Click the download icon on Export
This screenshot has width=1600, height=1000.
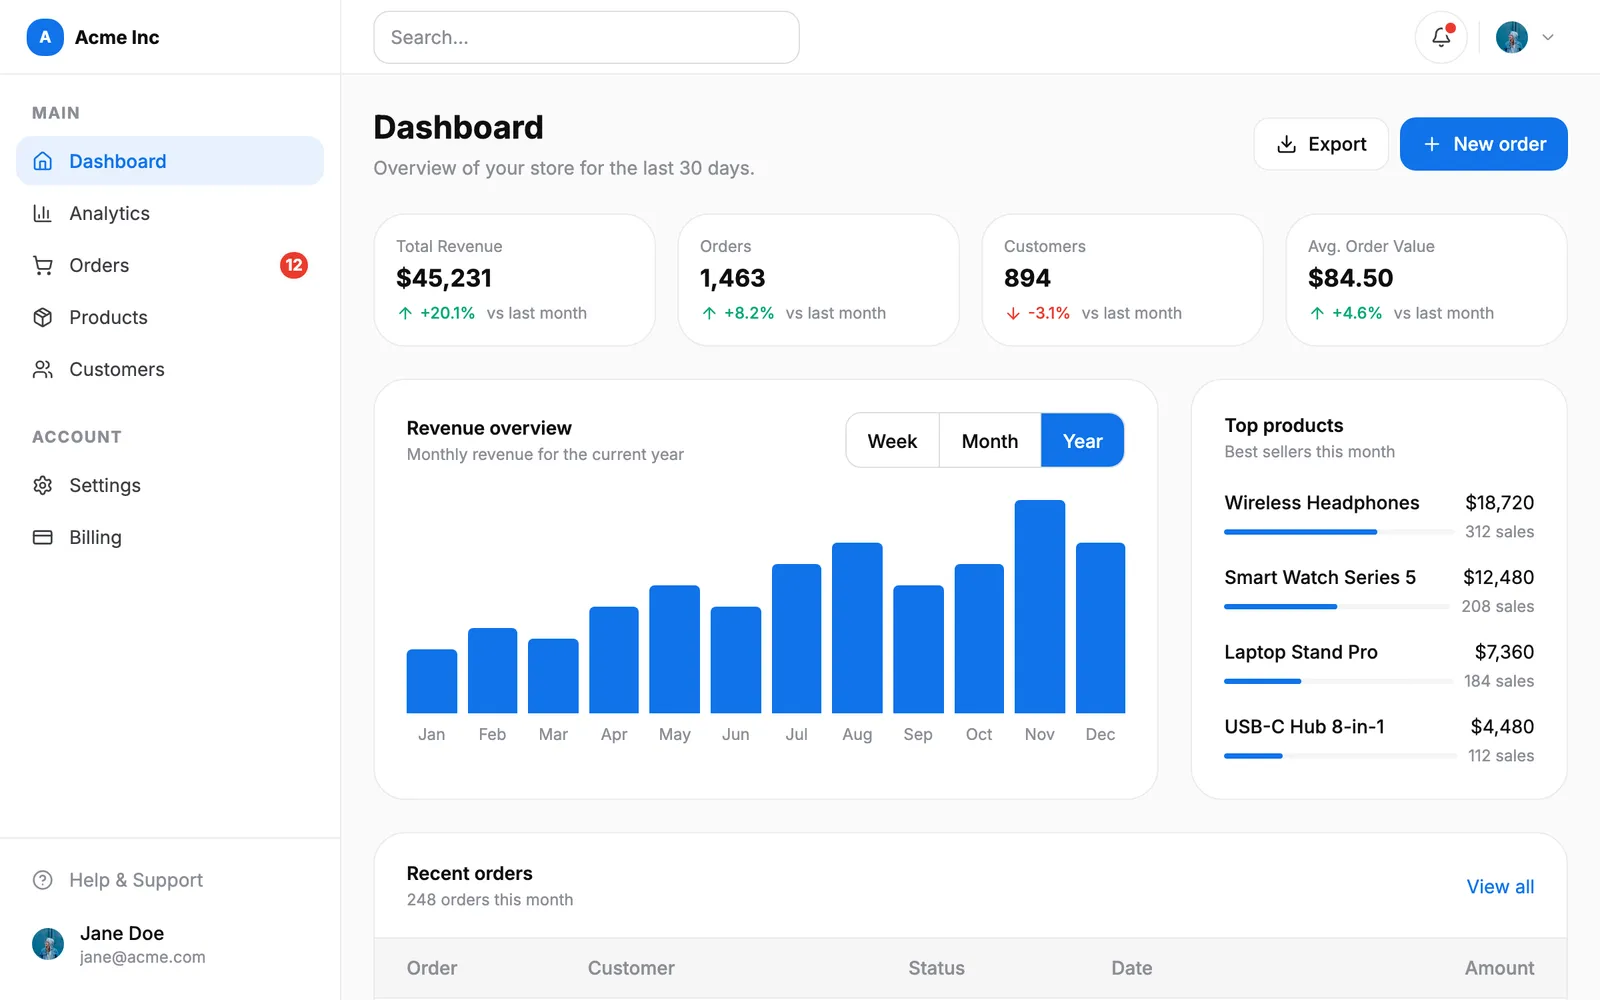(x=1287, y=144)
